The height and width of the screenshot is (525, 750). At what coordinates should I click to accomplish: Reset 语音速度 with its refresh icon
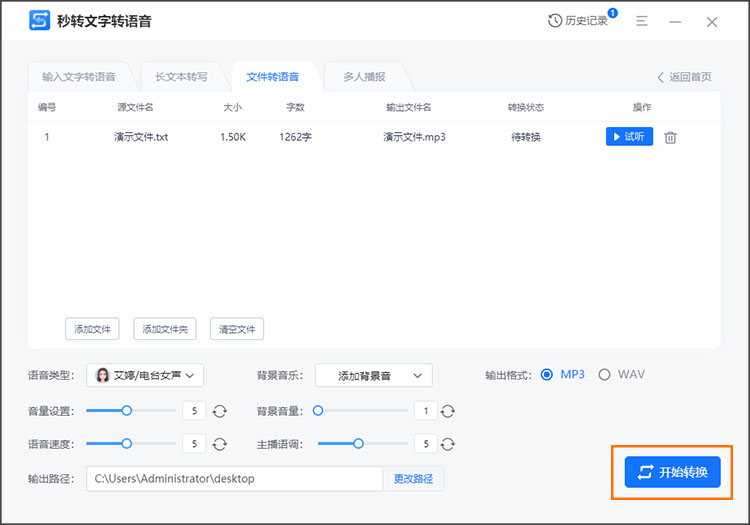tap(220, 444)
